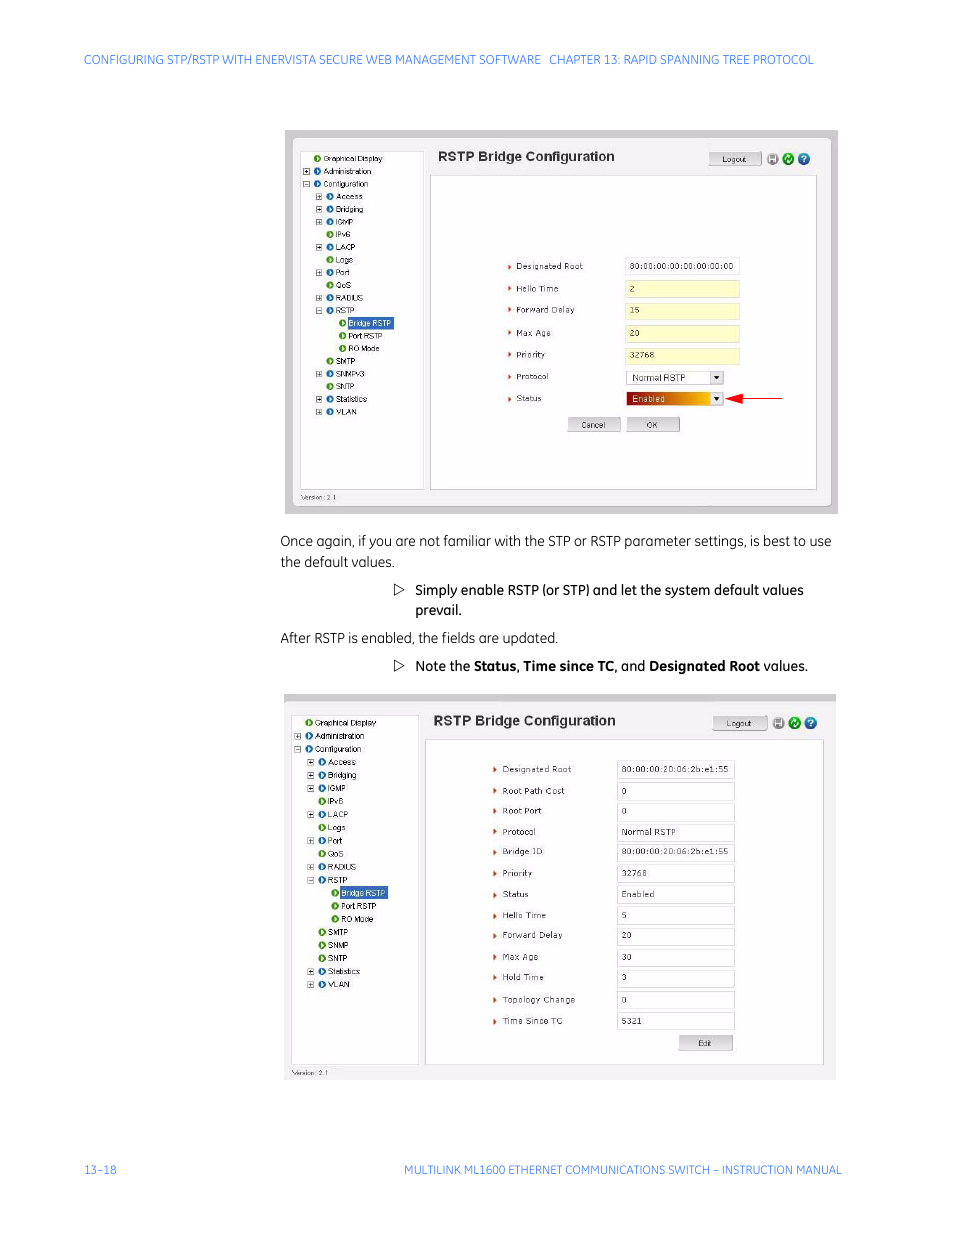
Task: Select Graphical Display in the upper screenshot tree
Action: pyautogui.click(x=353, y=159)
